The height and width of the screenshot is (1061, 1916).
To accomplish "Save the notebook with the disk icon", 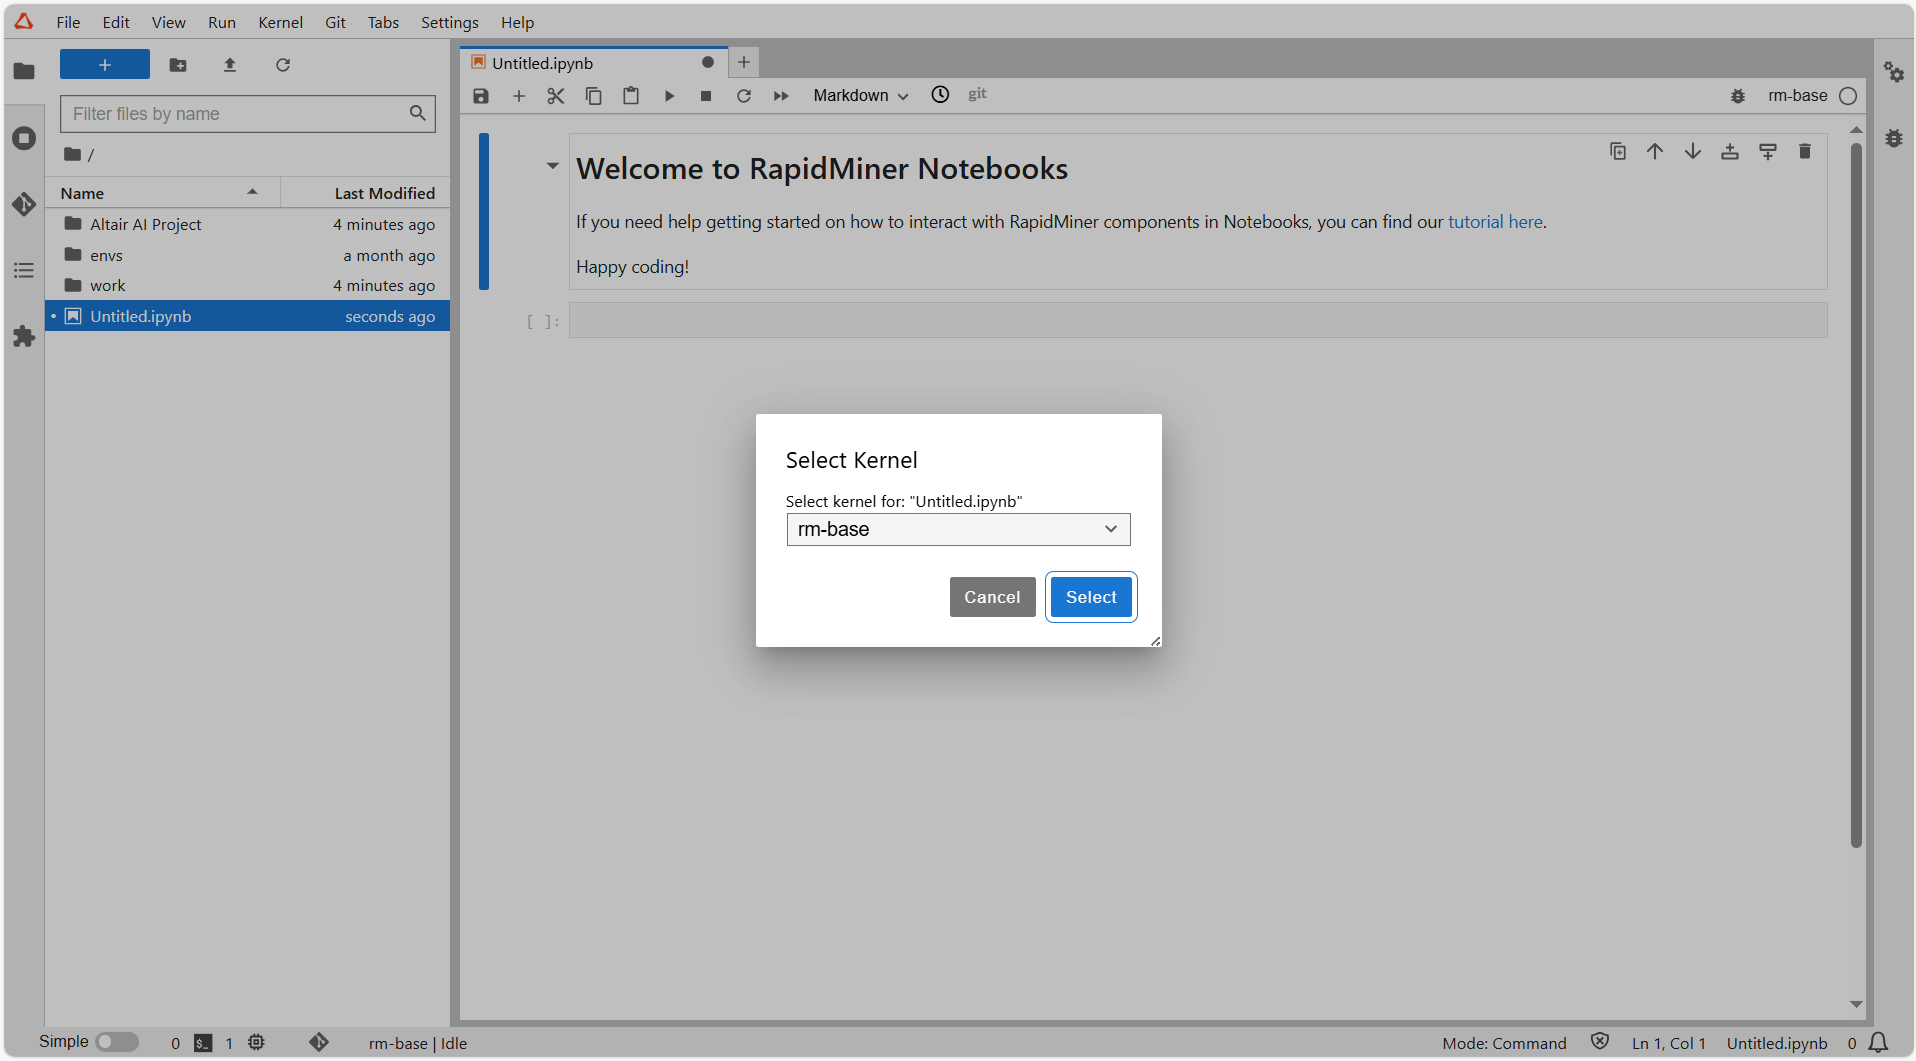I will coord(481,96).
